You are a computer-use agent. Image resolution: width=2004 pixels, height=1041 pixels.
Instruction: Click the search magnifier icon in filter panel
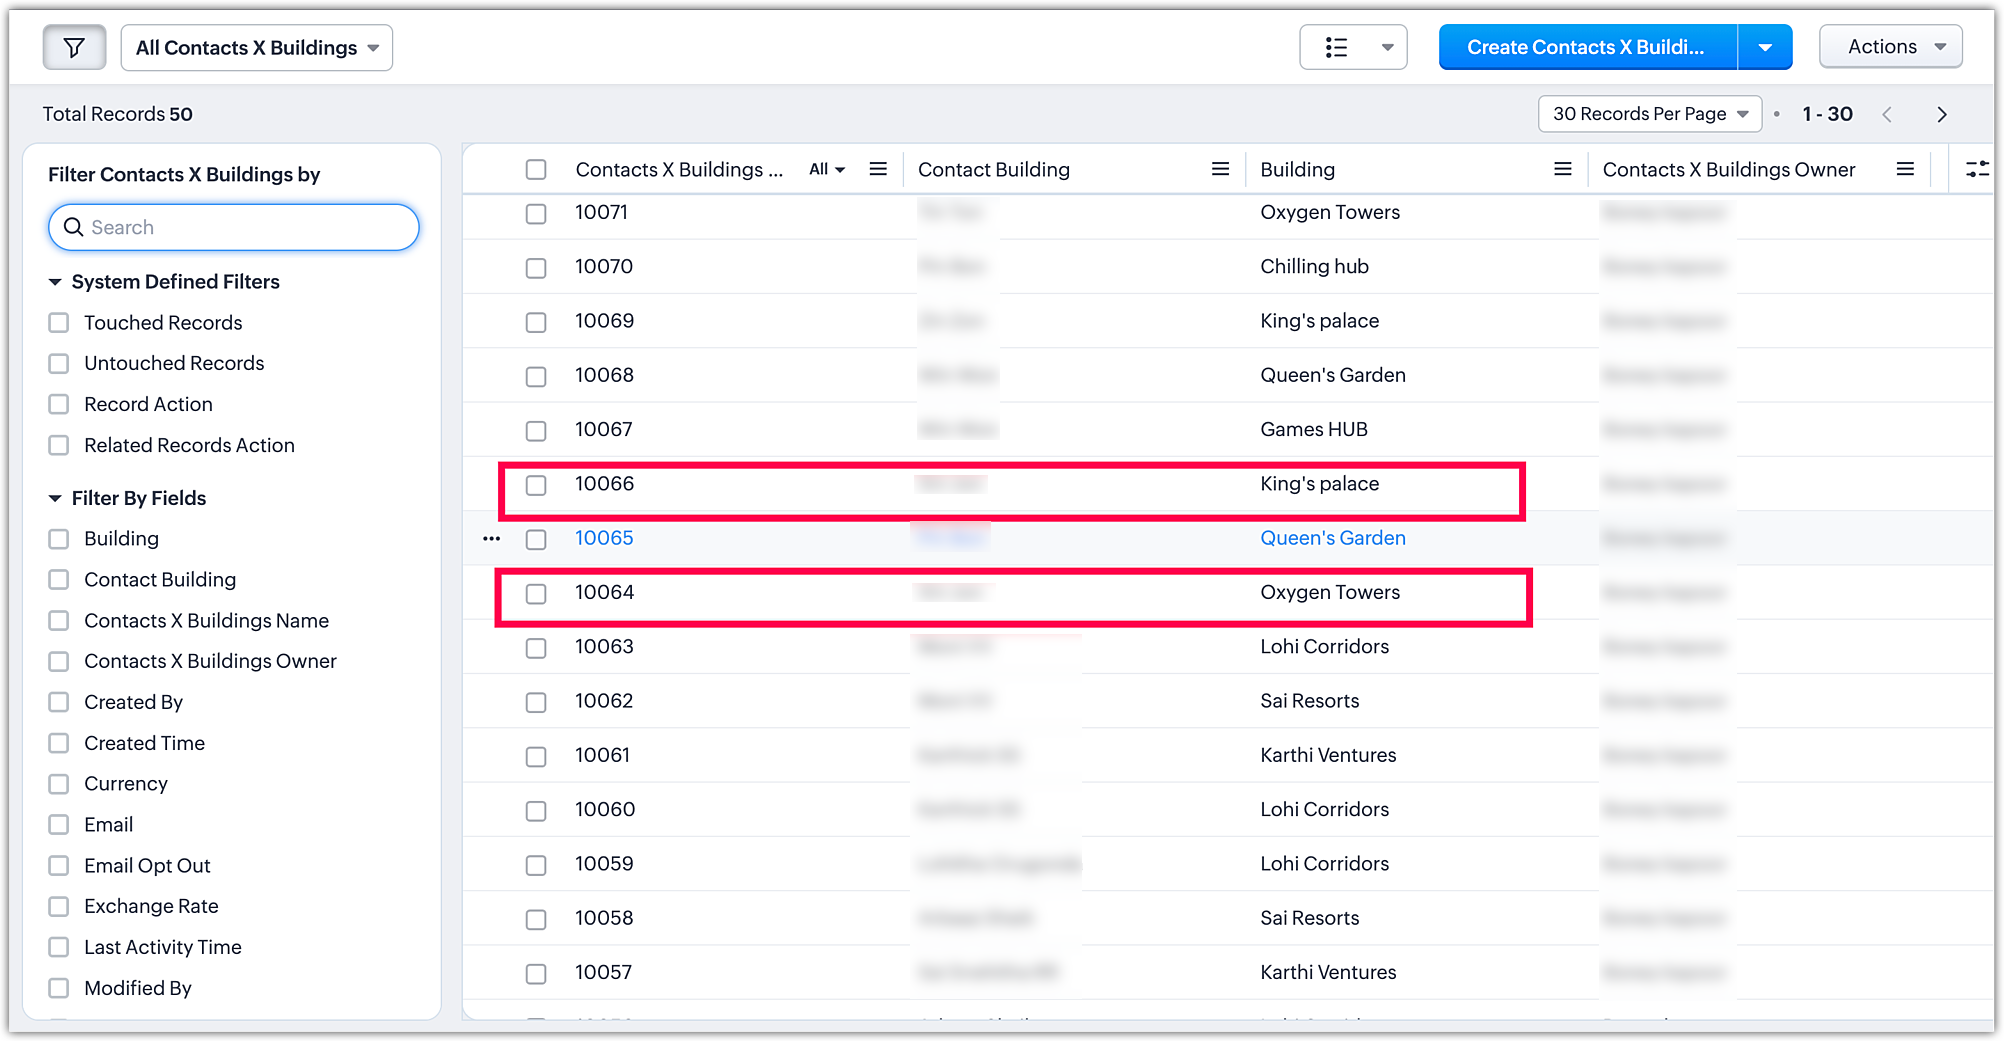[x=73, y=227]
